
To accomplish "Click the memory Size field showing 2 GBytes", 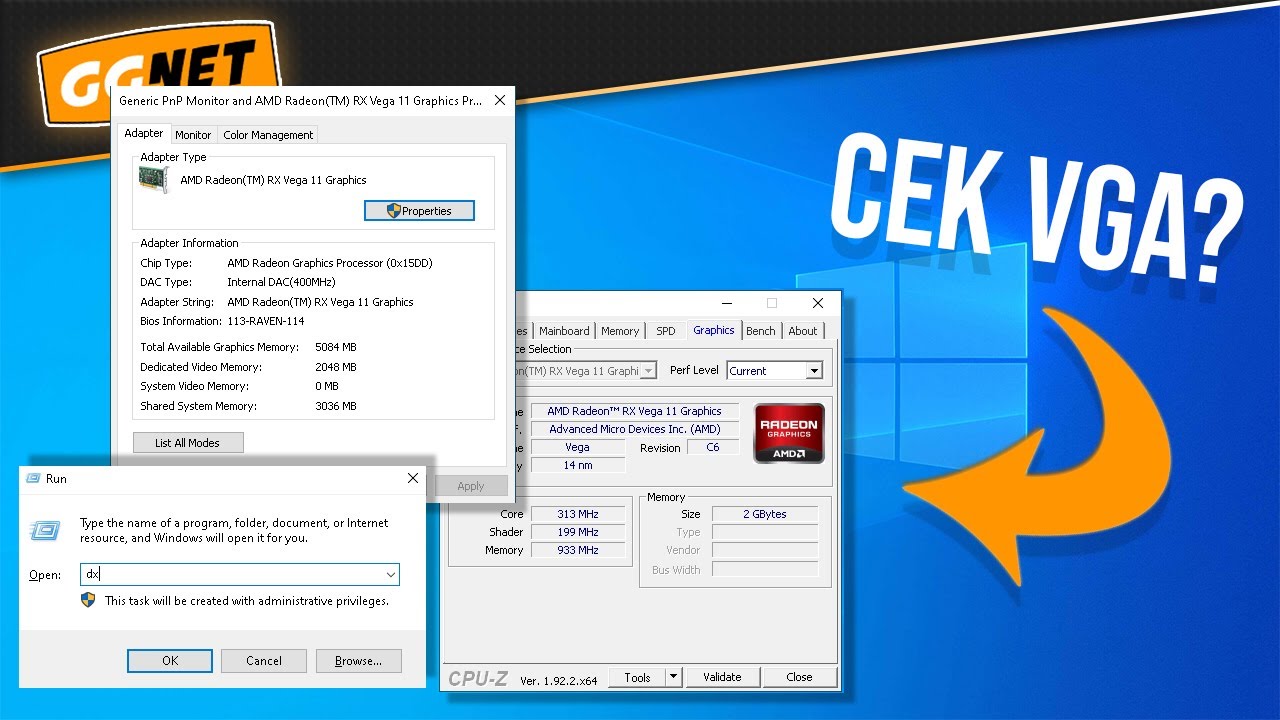I will (x=765, y=514).
